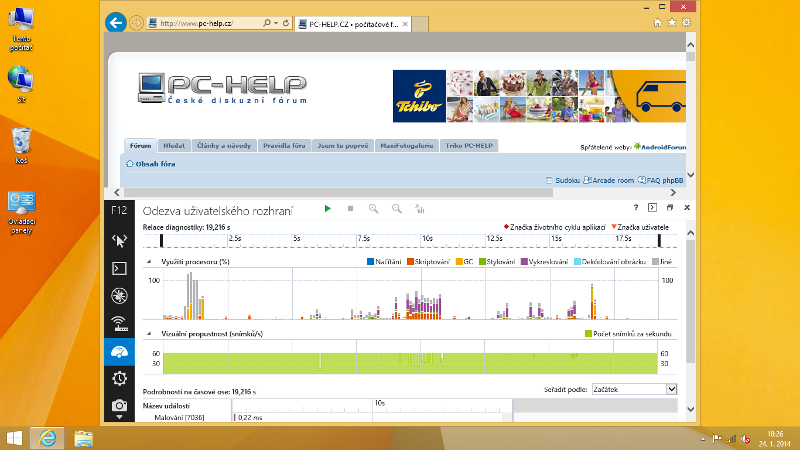This screenshot has width=800, height=450.
Task: Select the DOM Explorer element picker tool
Action: coord(119,240)
